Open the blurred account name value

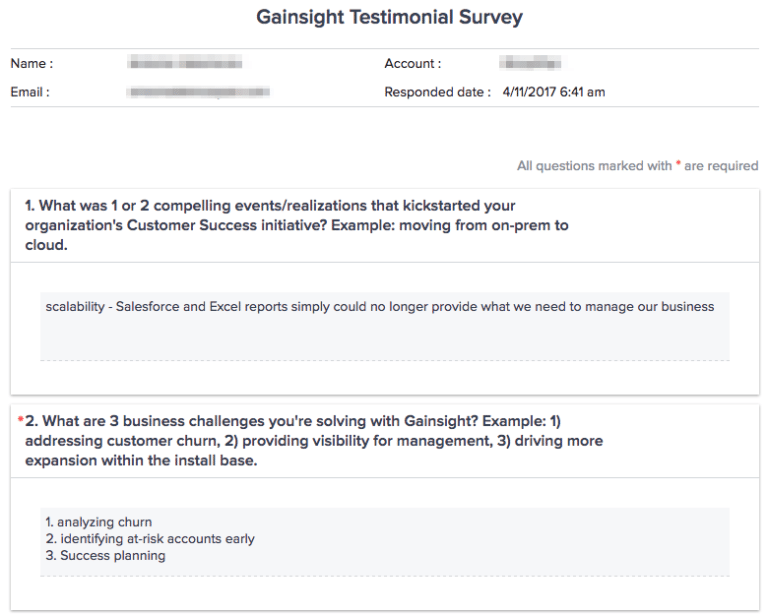tap(530, 64)
